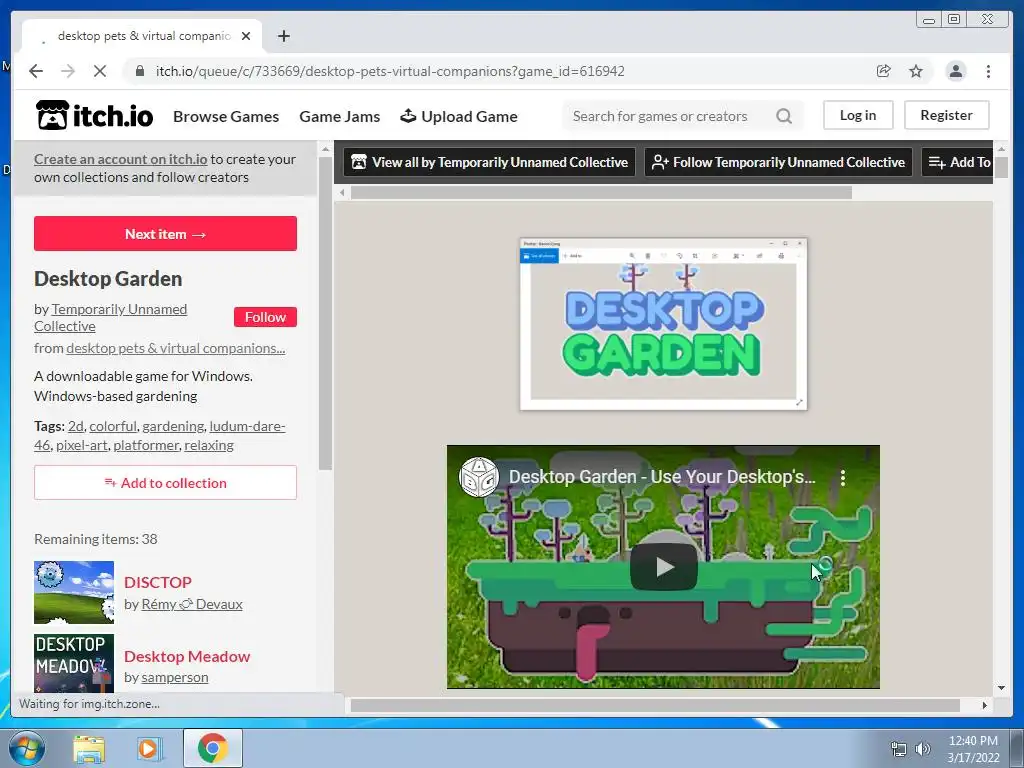Open Game Jams page
This screenshot has height=768, width=1024.
click(340, 116)
